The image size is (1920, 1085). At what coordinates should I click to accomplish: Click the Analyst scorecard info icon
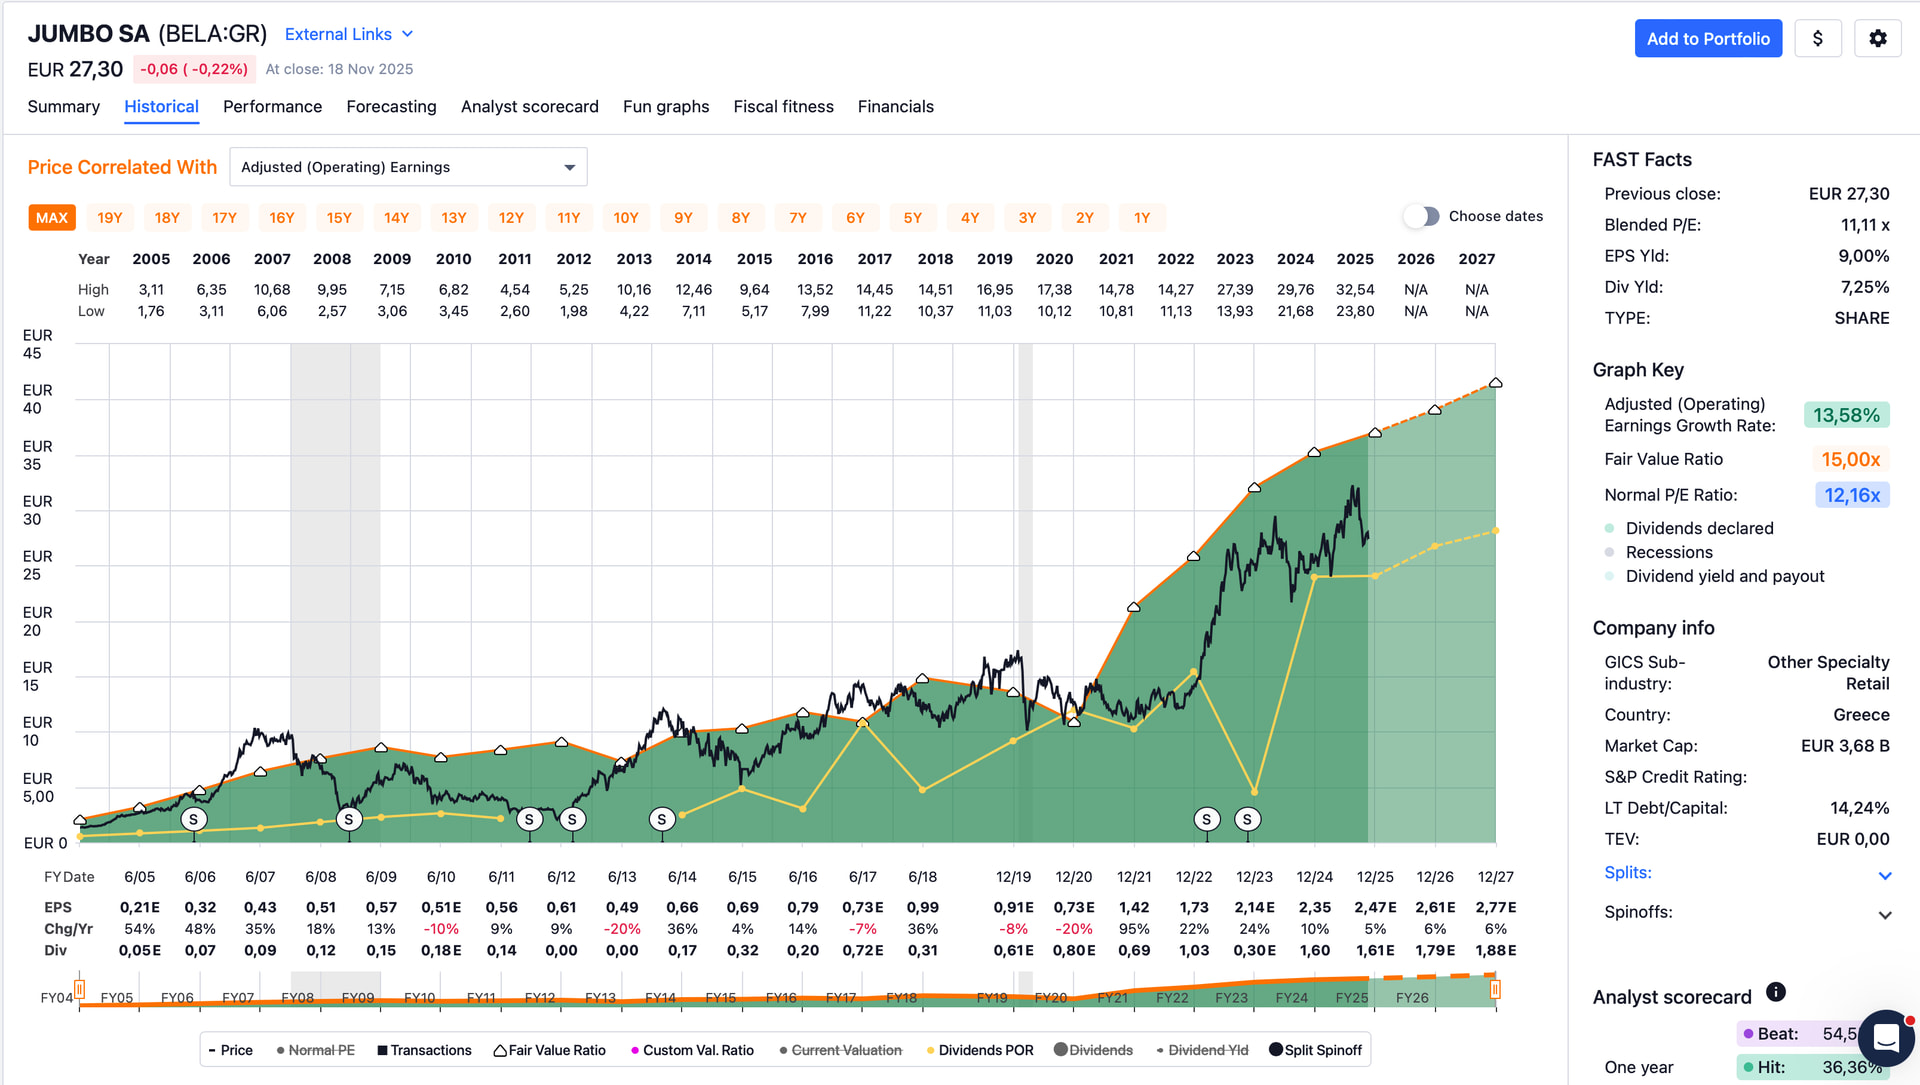(x=1775, y=992)
